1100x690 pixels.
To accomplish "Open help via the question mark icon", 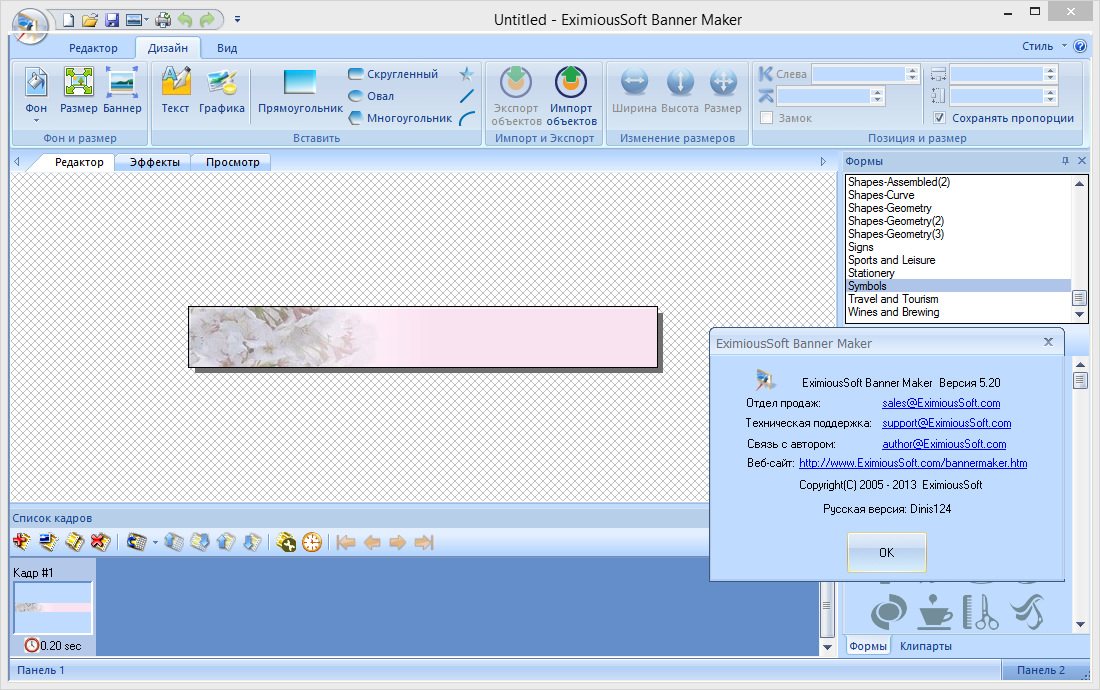I will pyautogui.click(x=1080, y=47).
